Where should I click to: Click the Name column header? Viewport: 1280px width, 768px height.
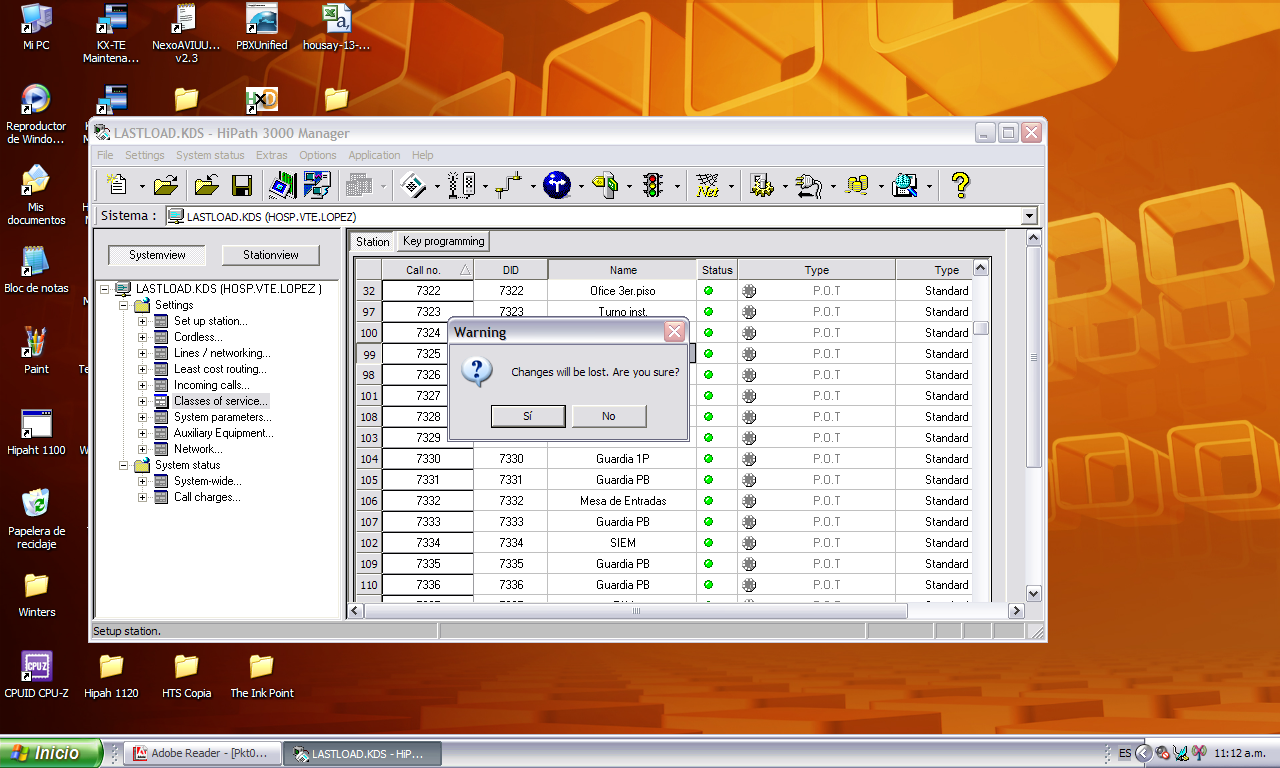[x=623, y=270]
